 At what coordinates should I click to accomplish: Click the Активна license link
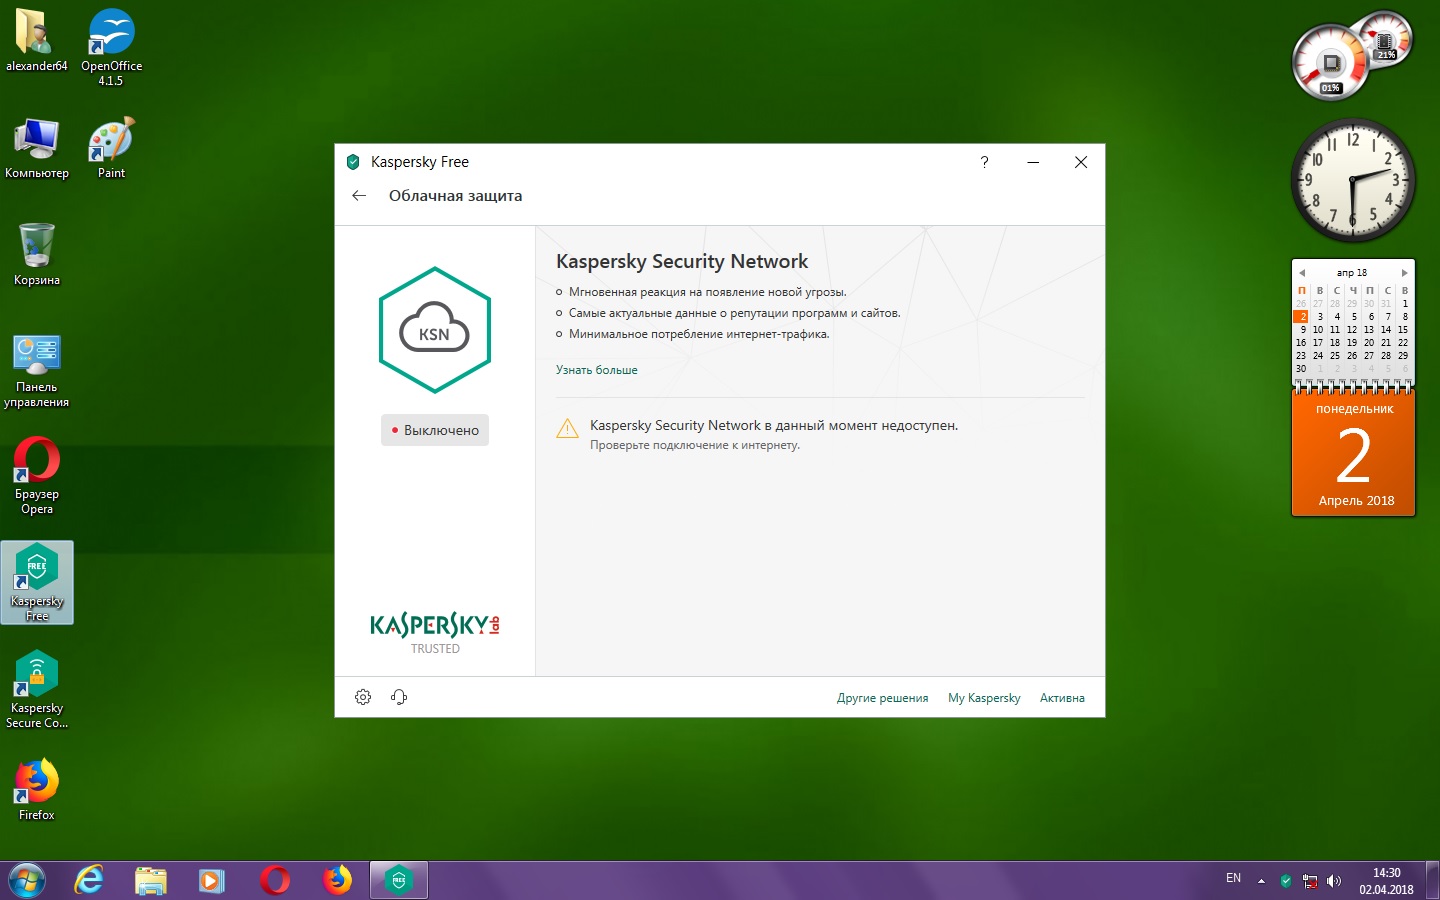(x=1062, y=698)
